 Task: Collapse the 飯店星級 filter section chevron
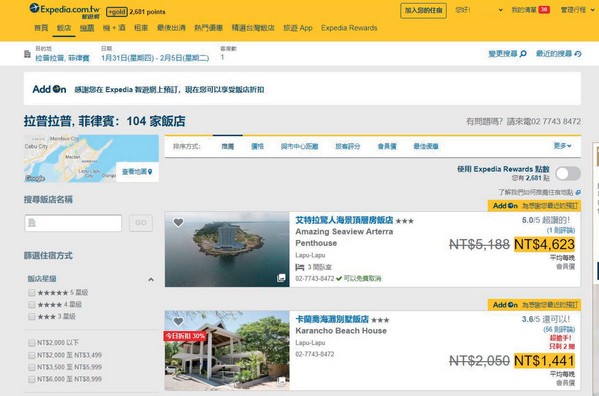(151, 280)
